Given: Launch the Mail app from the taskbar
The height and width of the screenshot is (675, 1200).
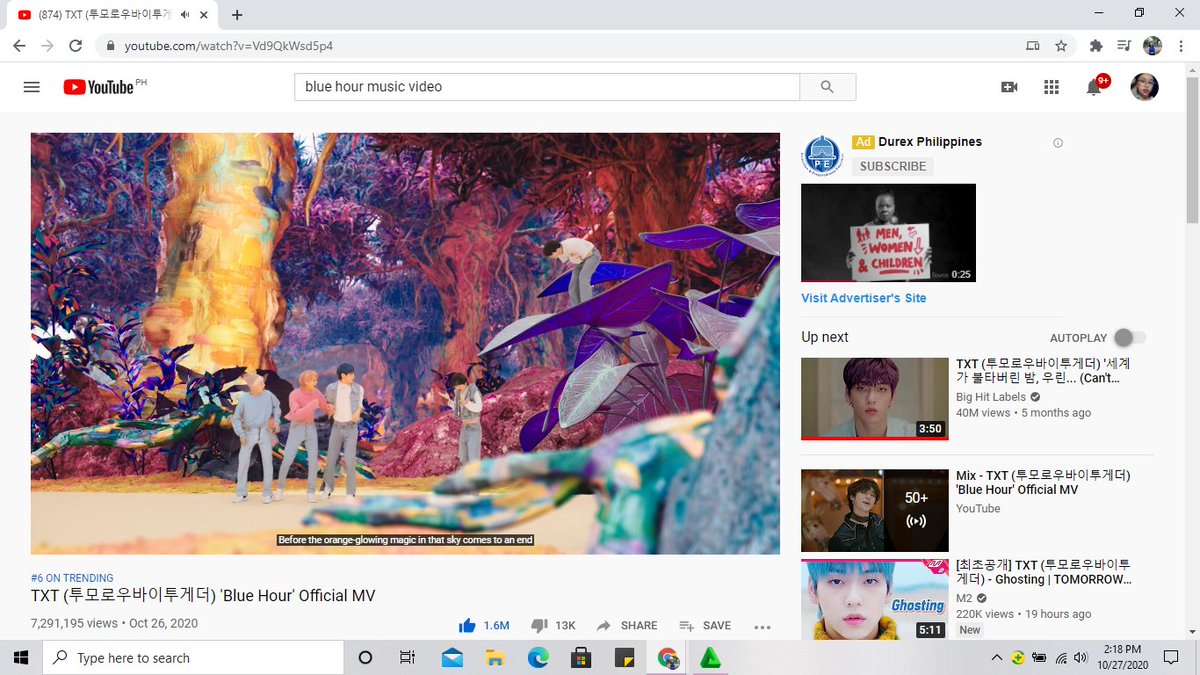Looking at the screenshot, I should pyautogui.click(x=451, y=658).
